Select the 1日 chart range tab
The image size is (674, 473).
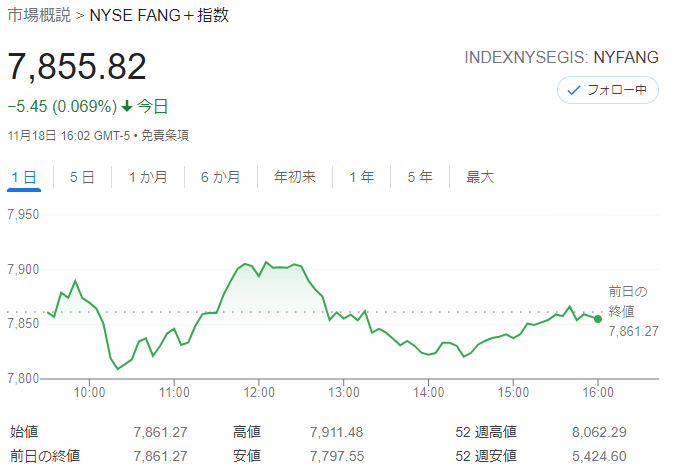click(24, 177)
